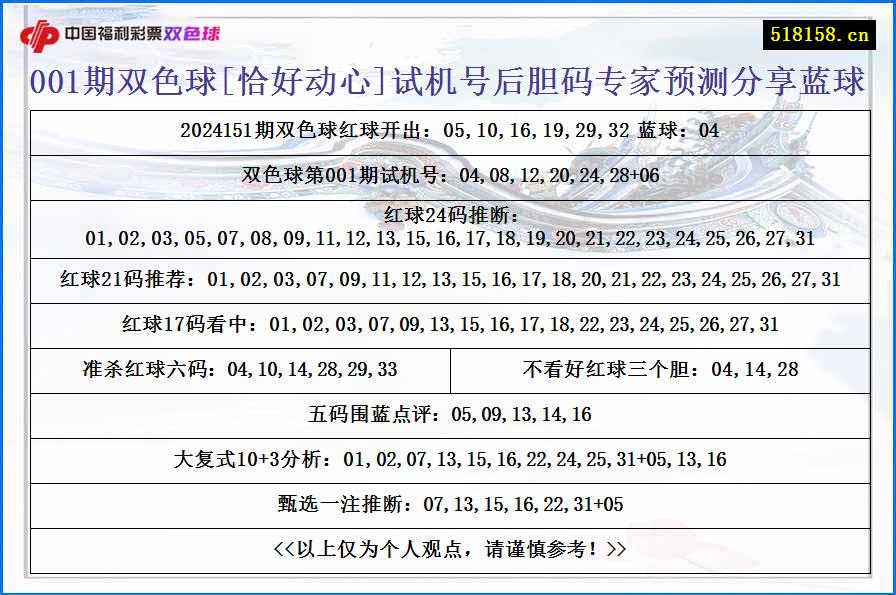
Task: Click the 双色球 logo text graphic
Action: (192, 32)
